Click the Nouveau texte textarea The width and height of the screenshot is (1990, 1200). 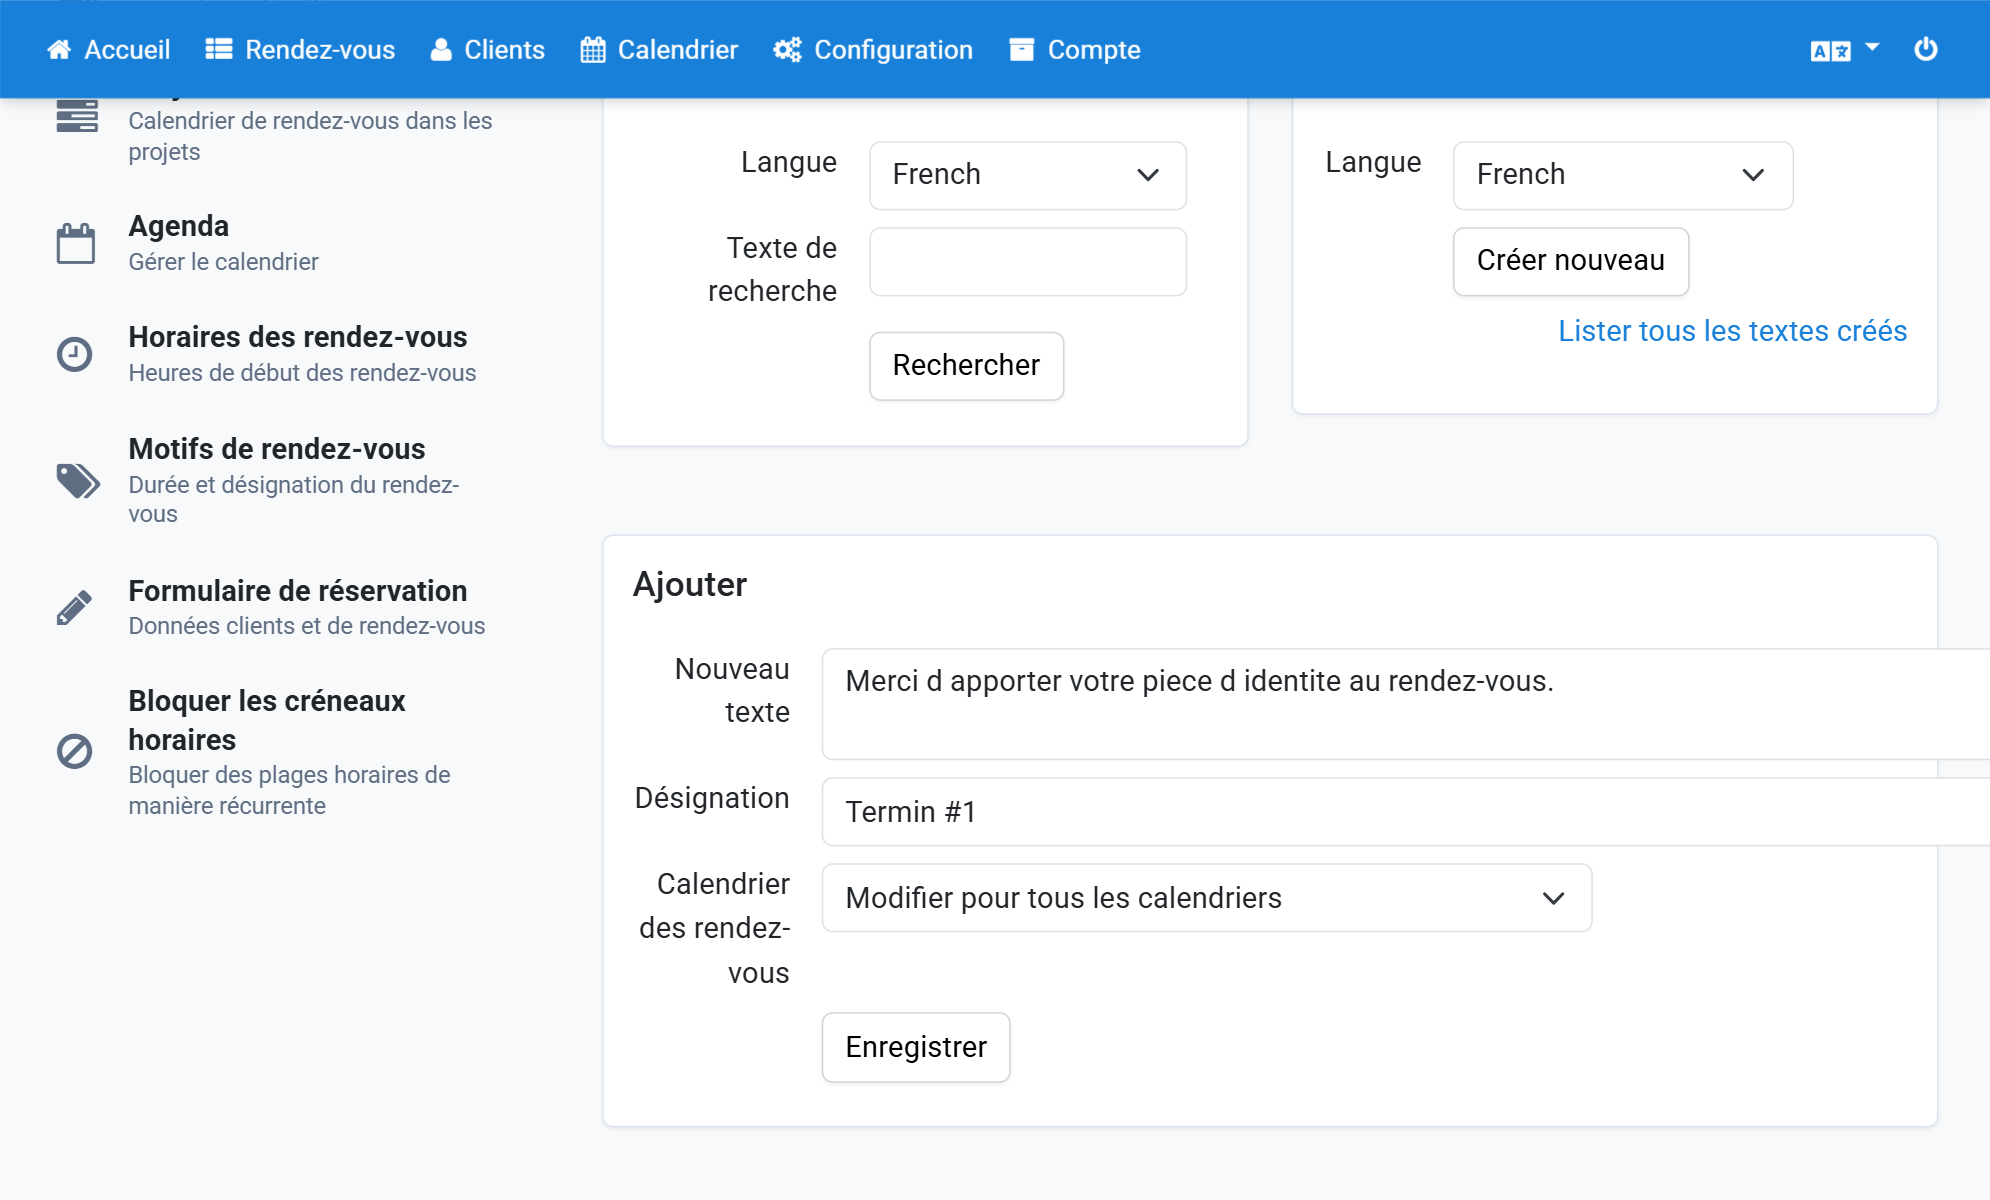click(1406, 704)
